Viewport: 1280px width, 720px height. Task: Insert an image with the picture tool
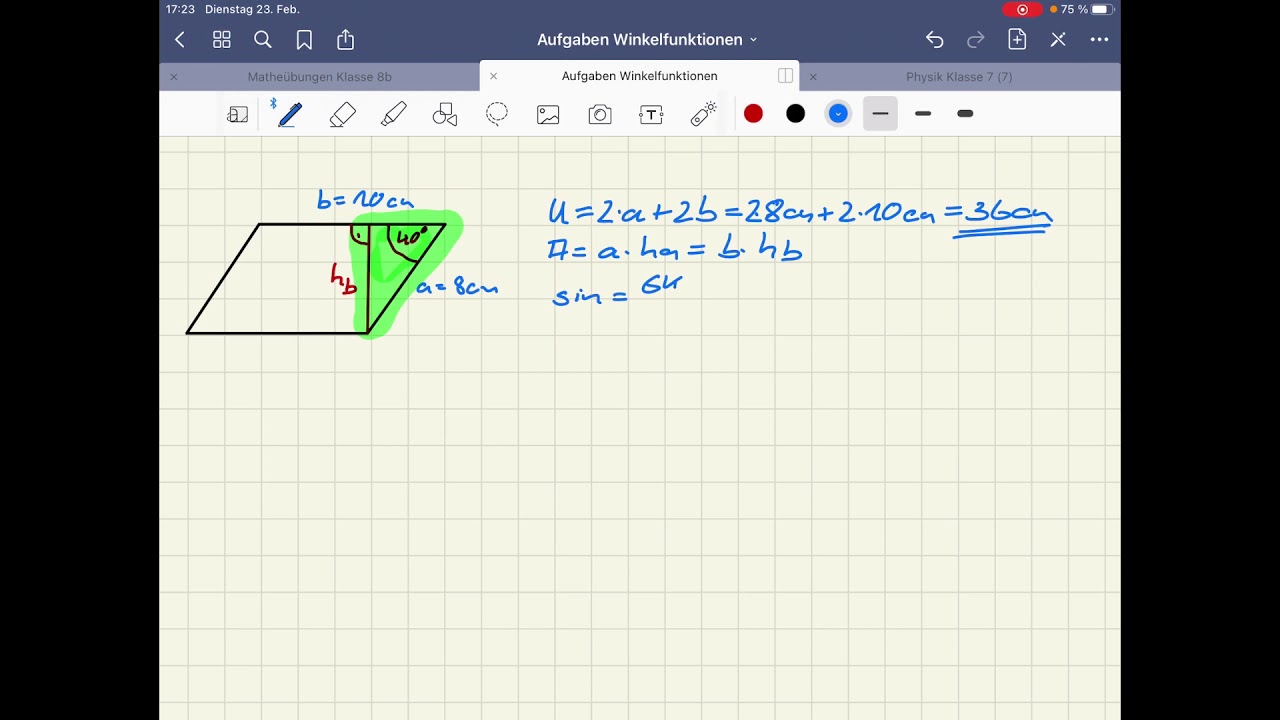point(548,114)
